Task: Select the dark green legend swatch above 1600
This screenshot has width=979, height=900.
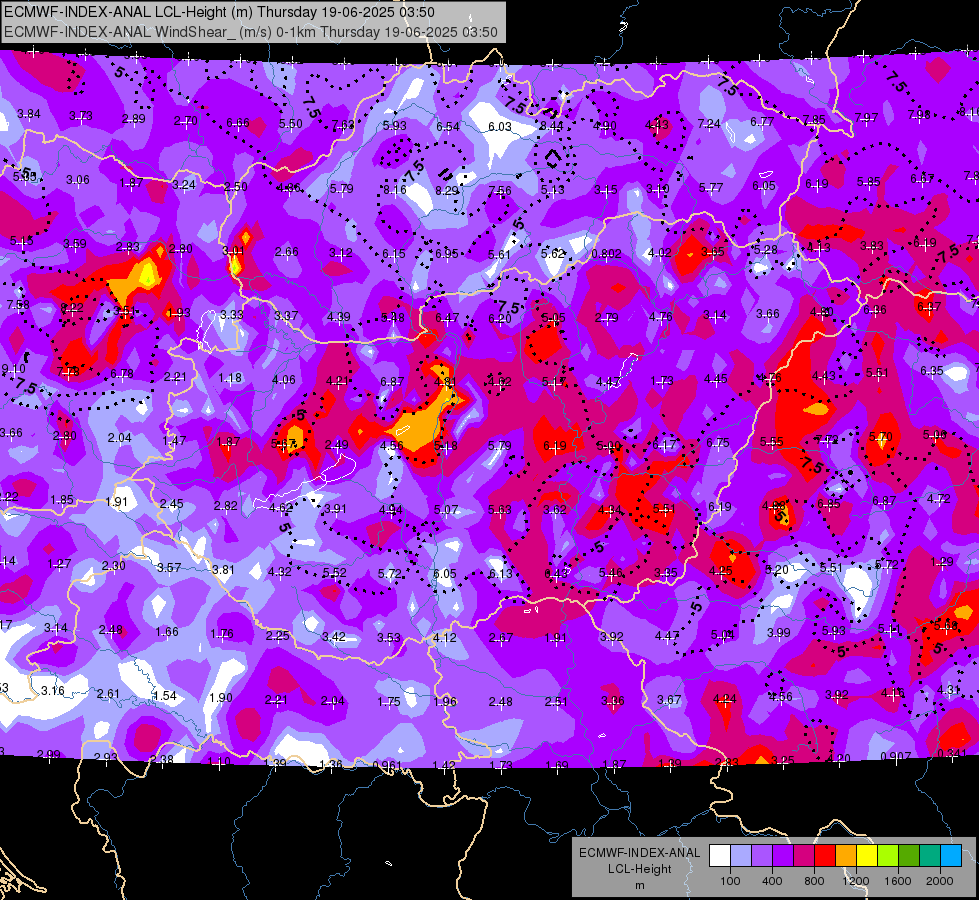Action: pyautogui.click(x=909, y=856)
